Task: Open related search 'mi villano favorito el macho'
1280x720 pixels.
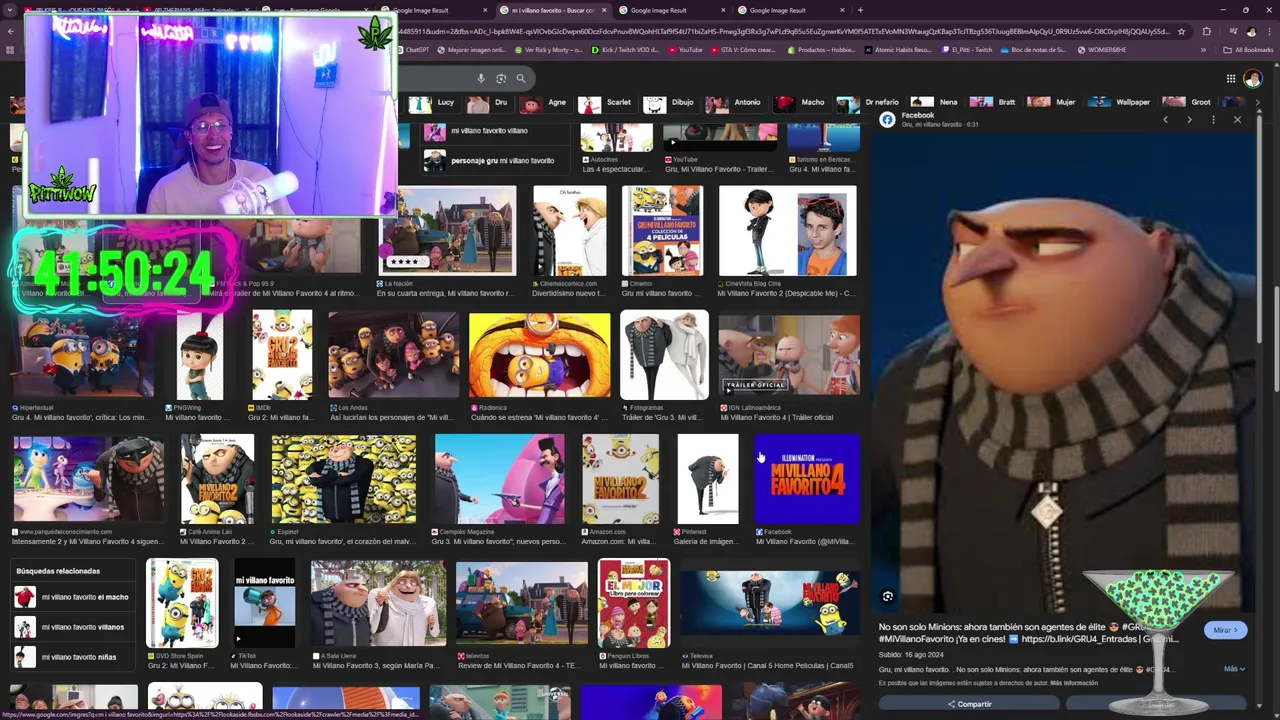Action: pyautogui.click(x=74, y=597)
